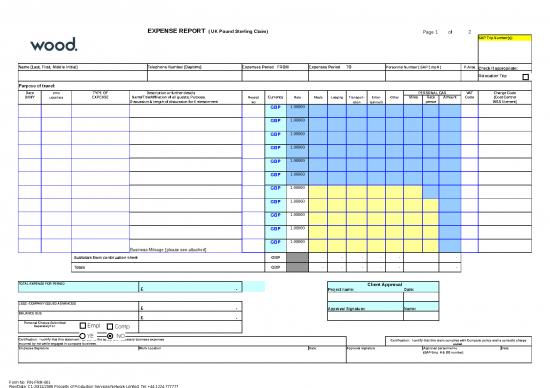This screenshot has height=388, width=550.
Task: Click the Totals row label
Action: coord(80,267)
